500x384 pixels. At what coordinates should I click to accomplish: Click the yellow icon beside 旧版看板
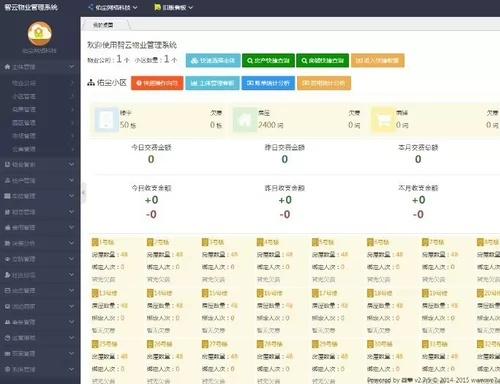157,7
